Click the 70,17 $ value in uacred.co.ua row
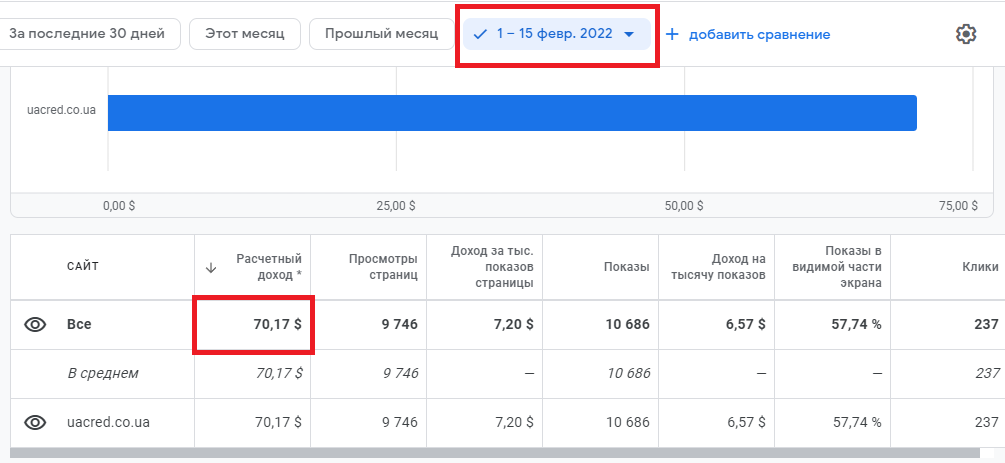 coord(278,423)
